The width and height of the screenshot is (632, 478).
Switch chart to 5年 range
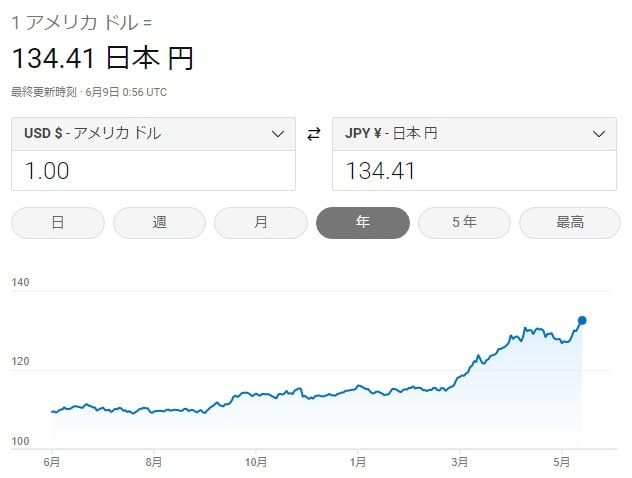coord(464,223)
